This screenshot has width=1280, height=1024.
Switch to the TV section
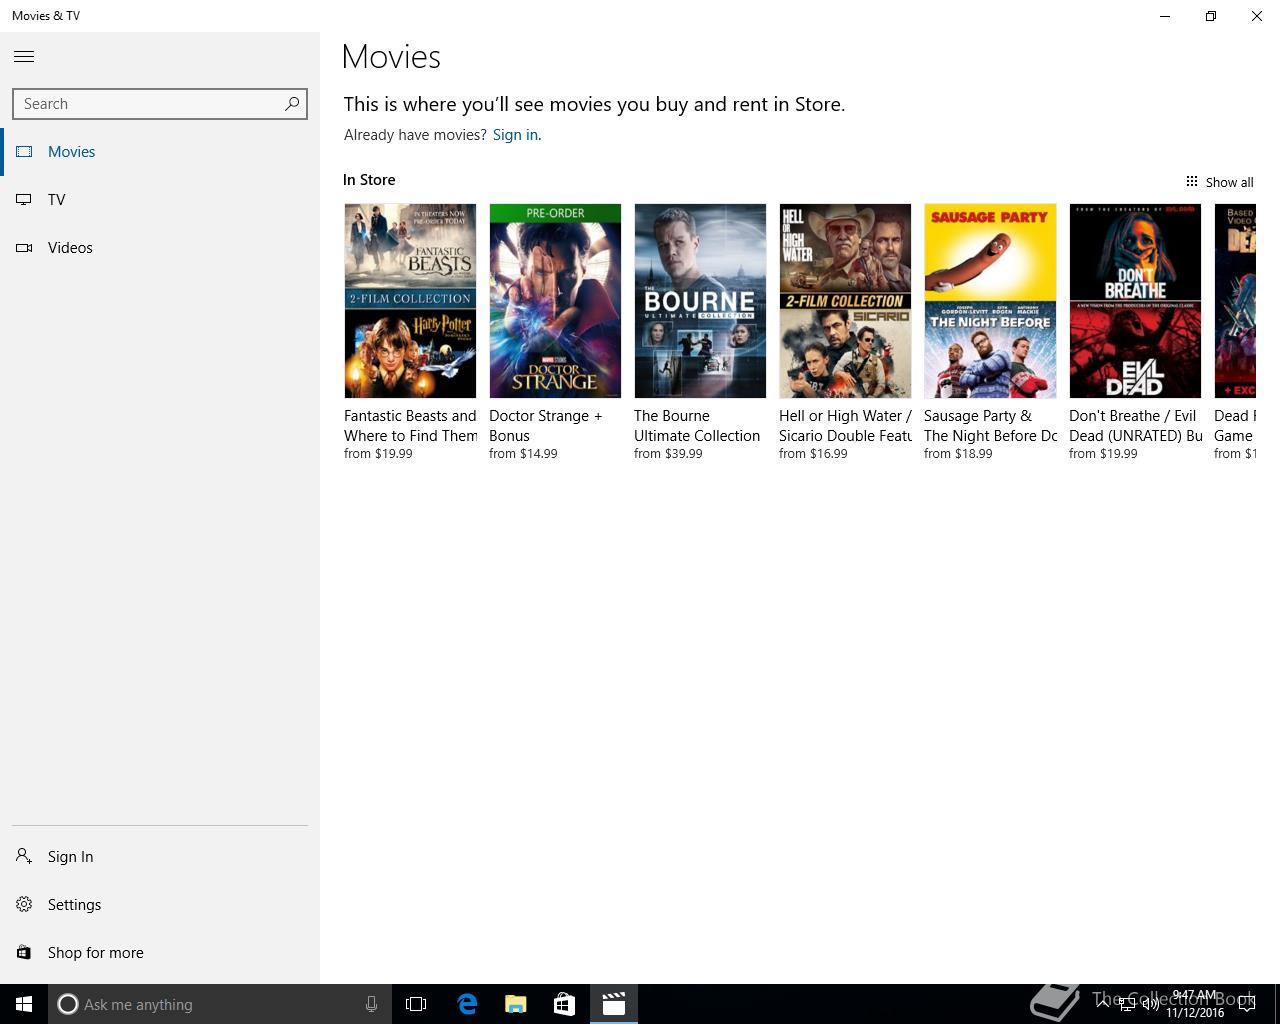click(x=160, y=200)
